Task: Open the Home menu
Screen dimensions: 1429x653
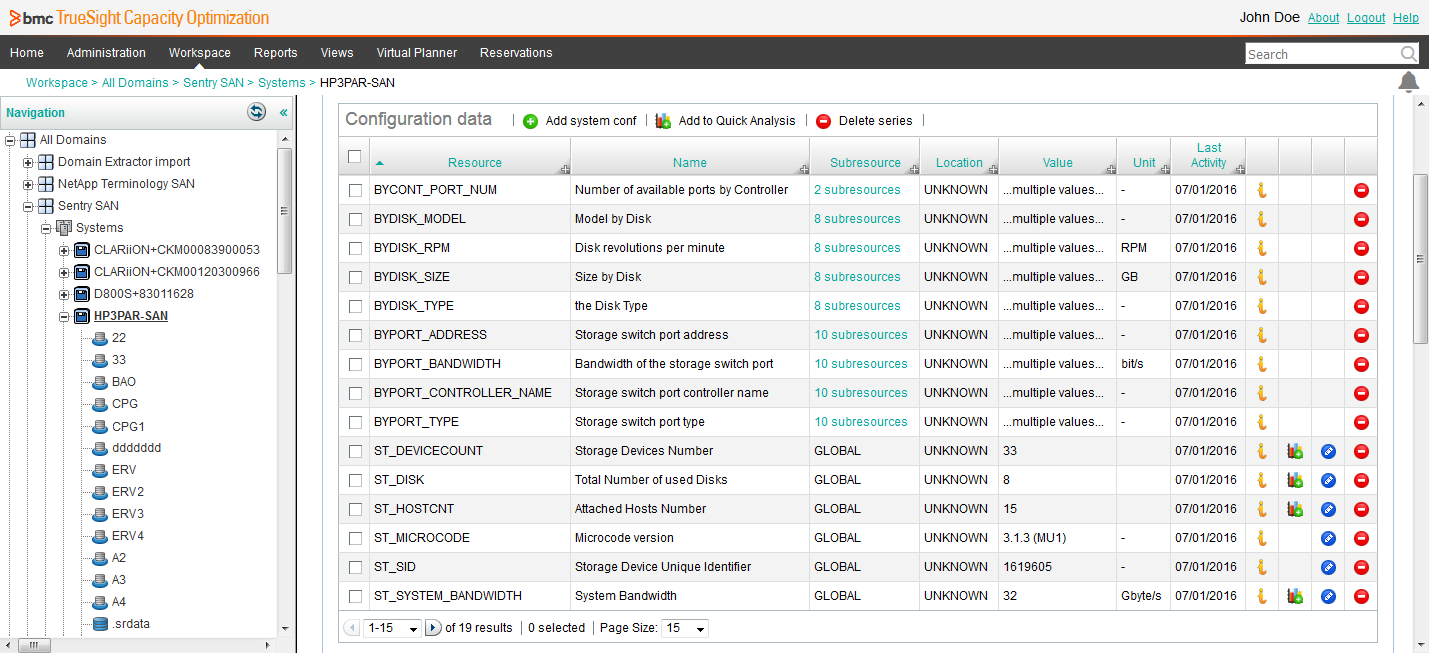Action: (x=27, y=53)
